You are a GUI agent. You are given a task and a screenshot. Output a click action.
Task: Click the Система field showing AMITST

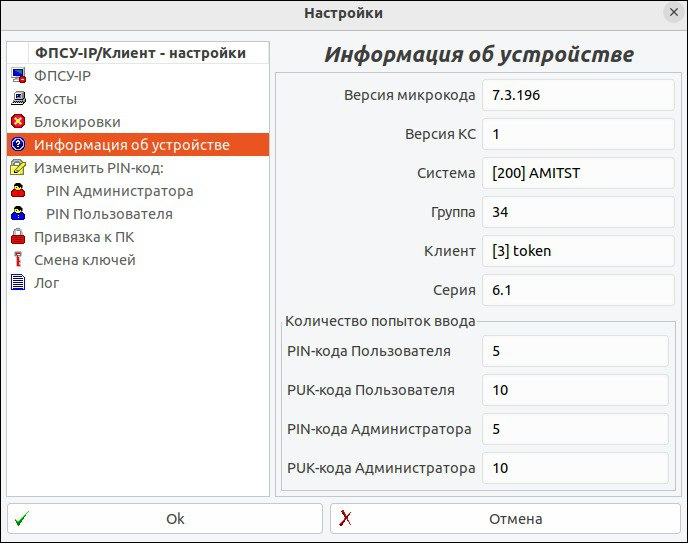pyautogui.click(x=578, y=173)
